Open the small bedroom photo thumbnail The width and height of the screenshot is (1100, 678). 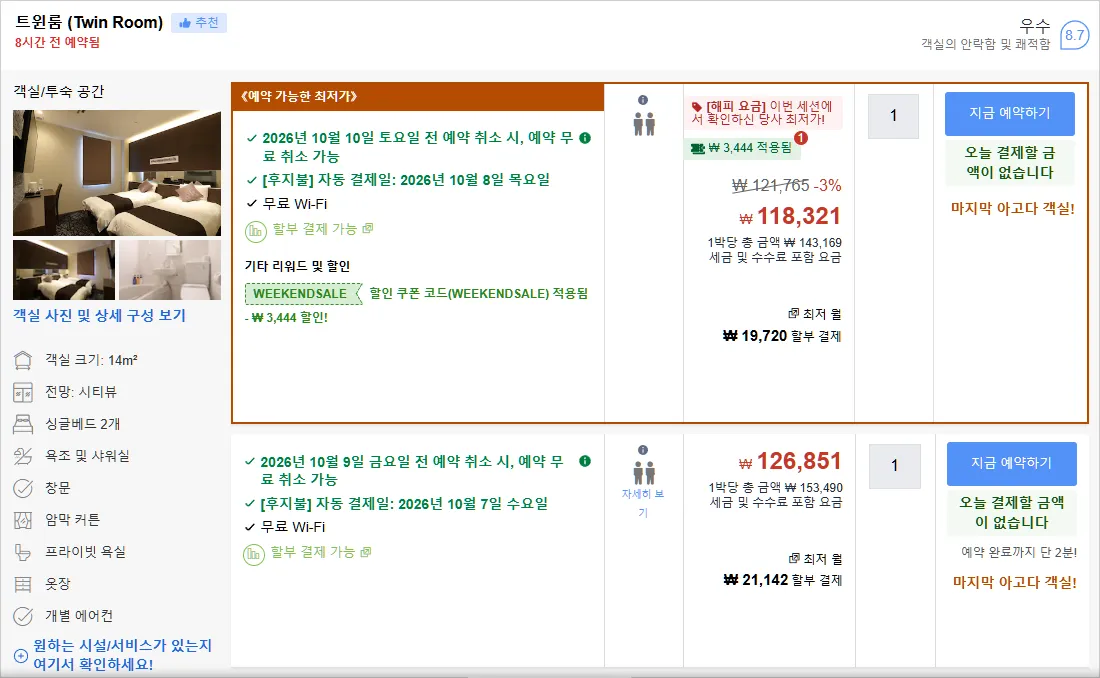(x=64, y=270)
